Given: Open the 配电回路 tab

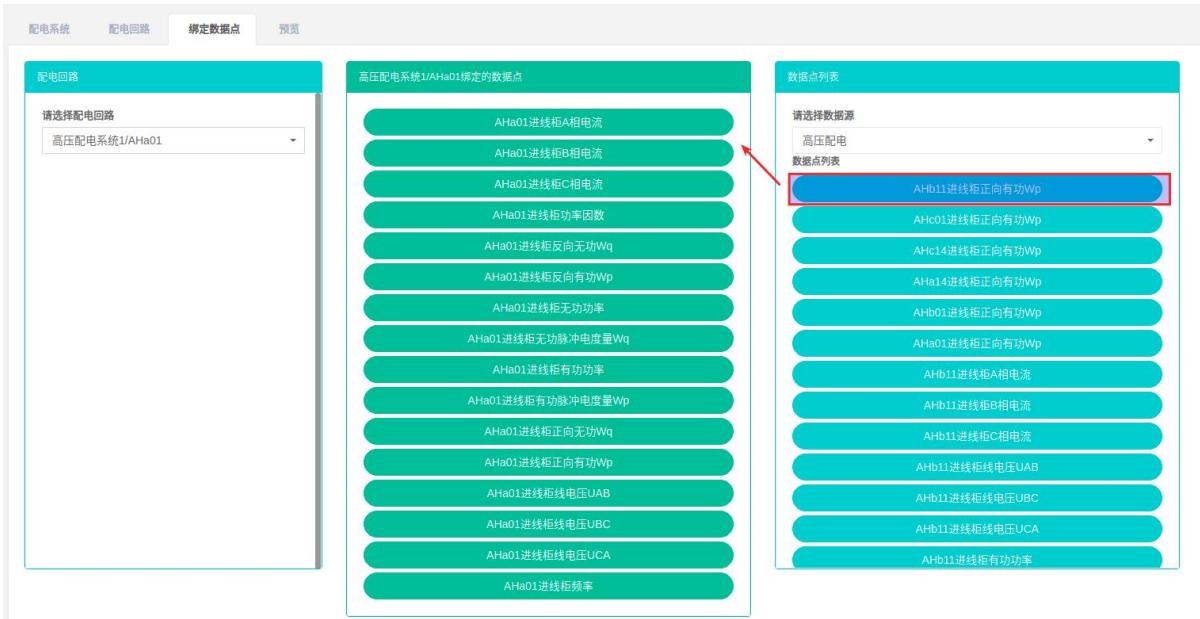Looking at the screenshot, I should 129,28.
